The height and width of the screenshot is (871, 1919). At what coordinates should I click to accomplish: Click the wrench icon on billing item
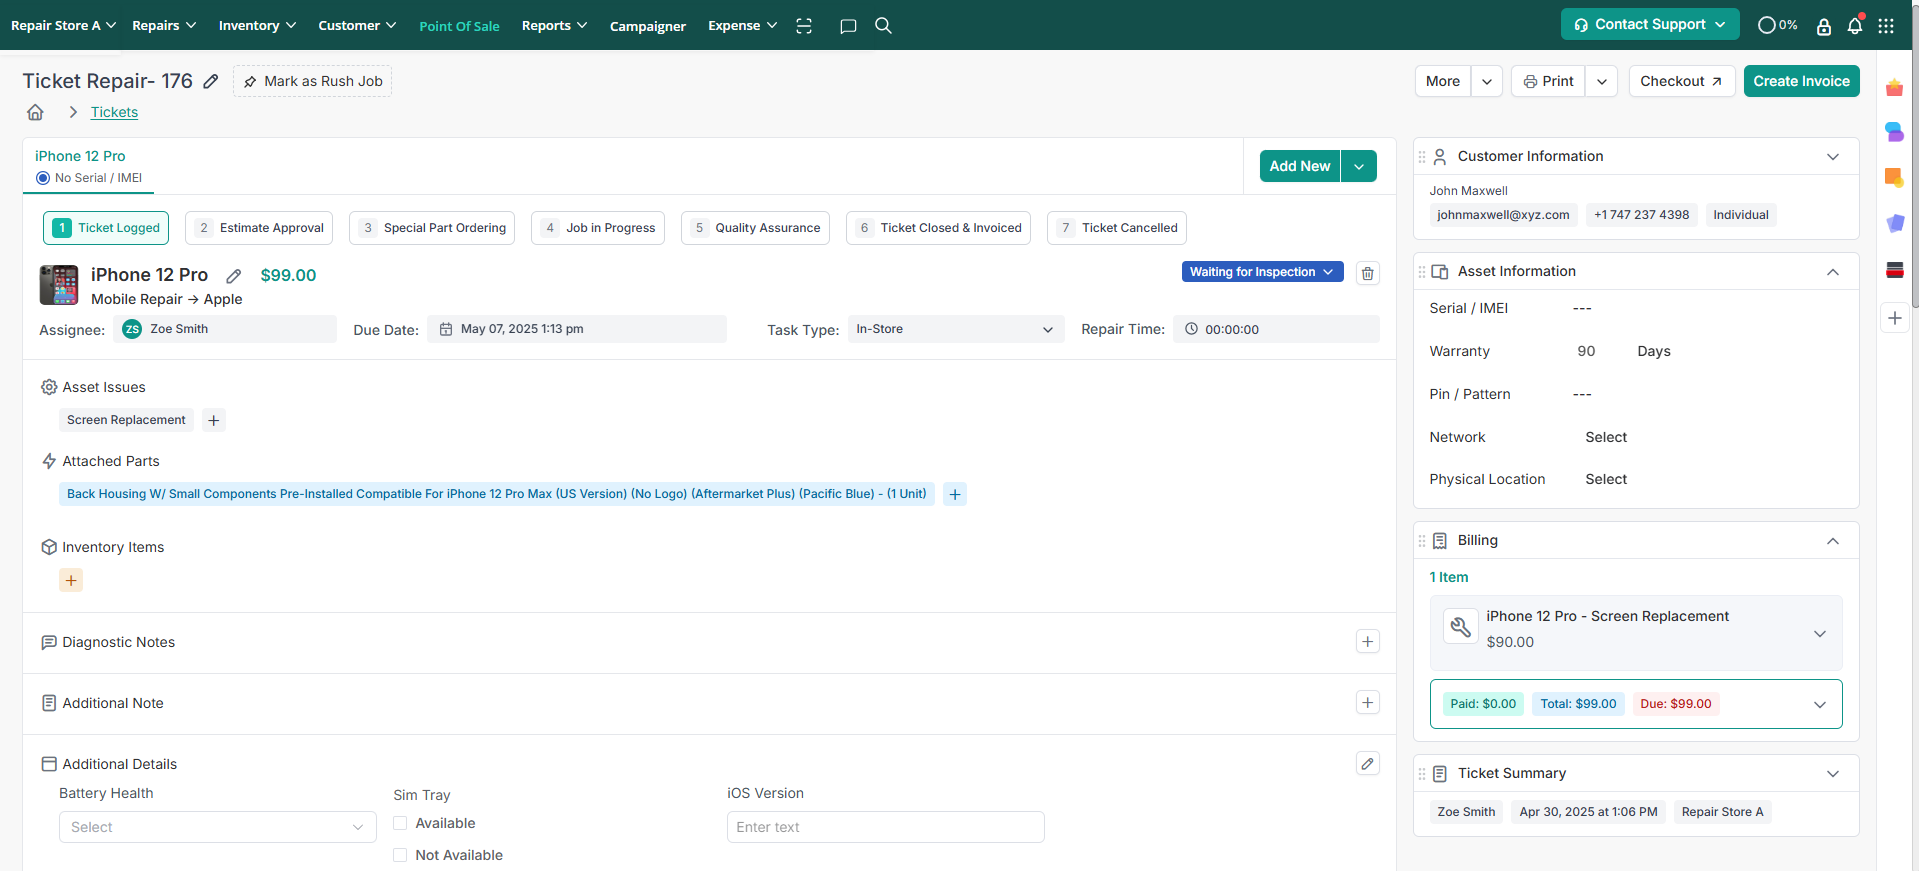click(x=1461, y=627)
